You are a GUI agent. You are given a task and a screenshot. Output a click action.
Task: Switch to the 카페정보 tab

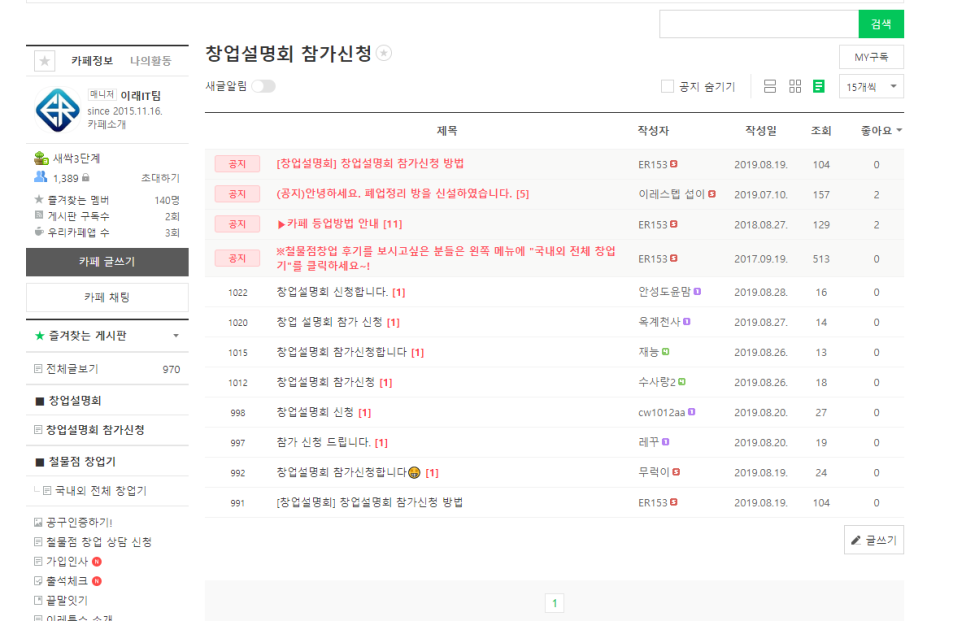(92, 61)
